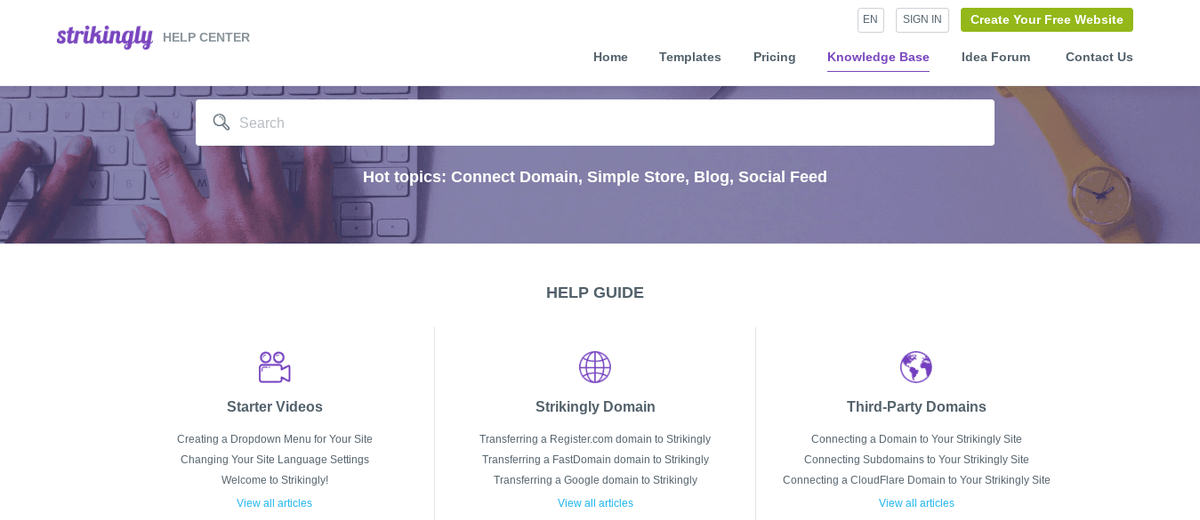The width and height of the screenshot is (1200, 520).
Task: Open Connecting Subdomains to Strikingly article
Action: pyautogui.click(x=916, y=460)
